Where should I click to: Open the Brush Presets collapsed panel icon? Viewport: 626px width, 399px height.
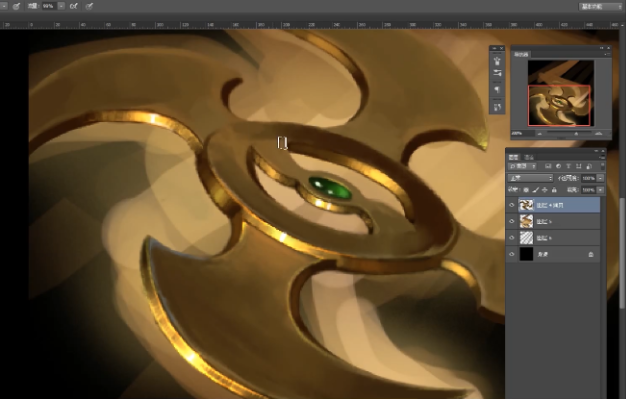click(497, 61)
